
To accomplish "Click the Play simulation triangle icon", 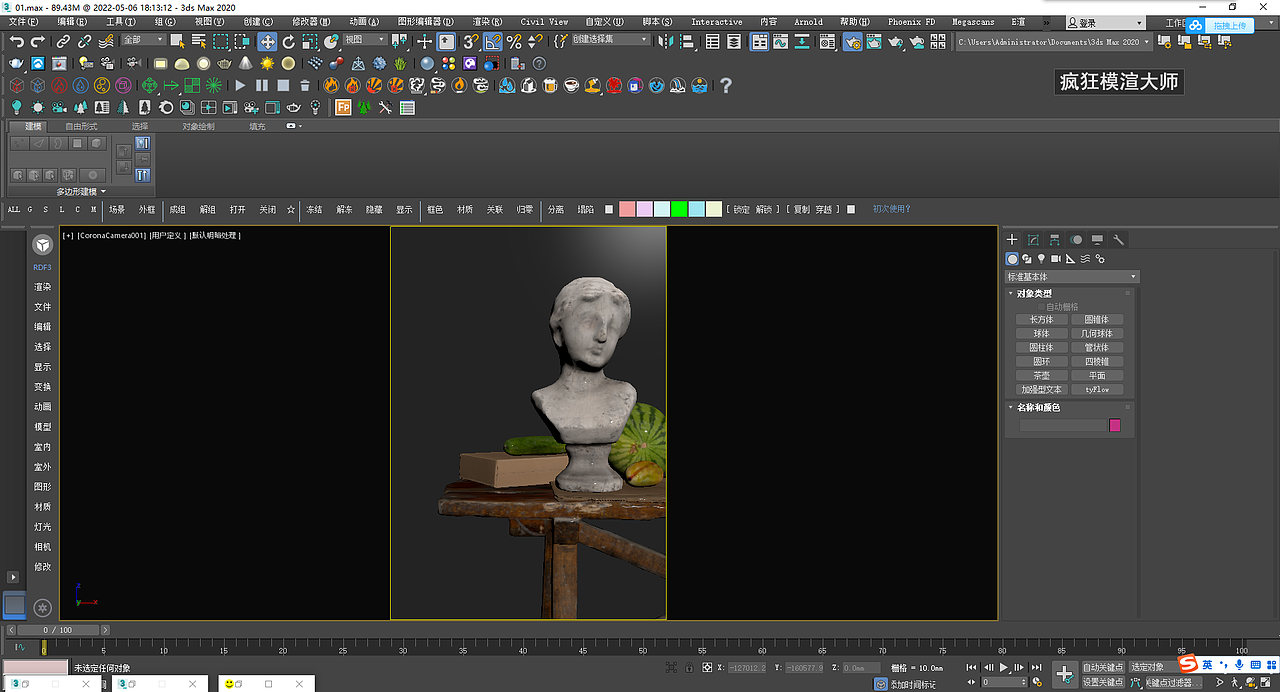I will click(240, 86).
